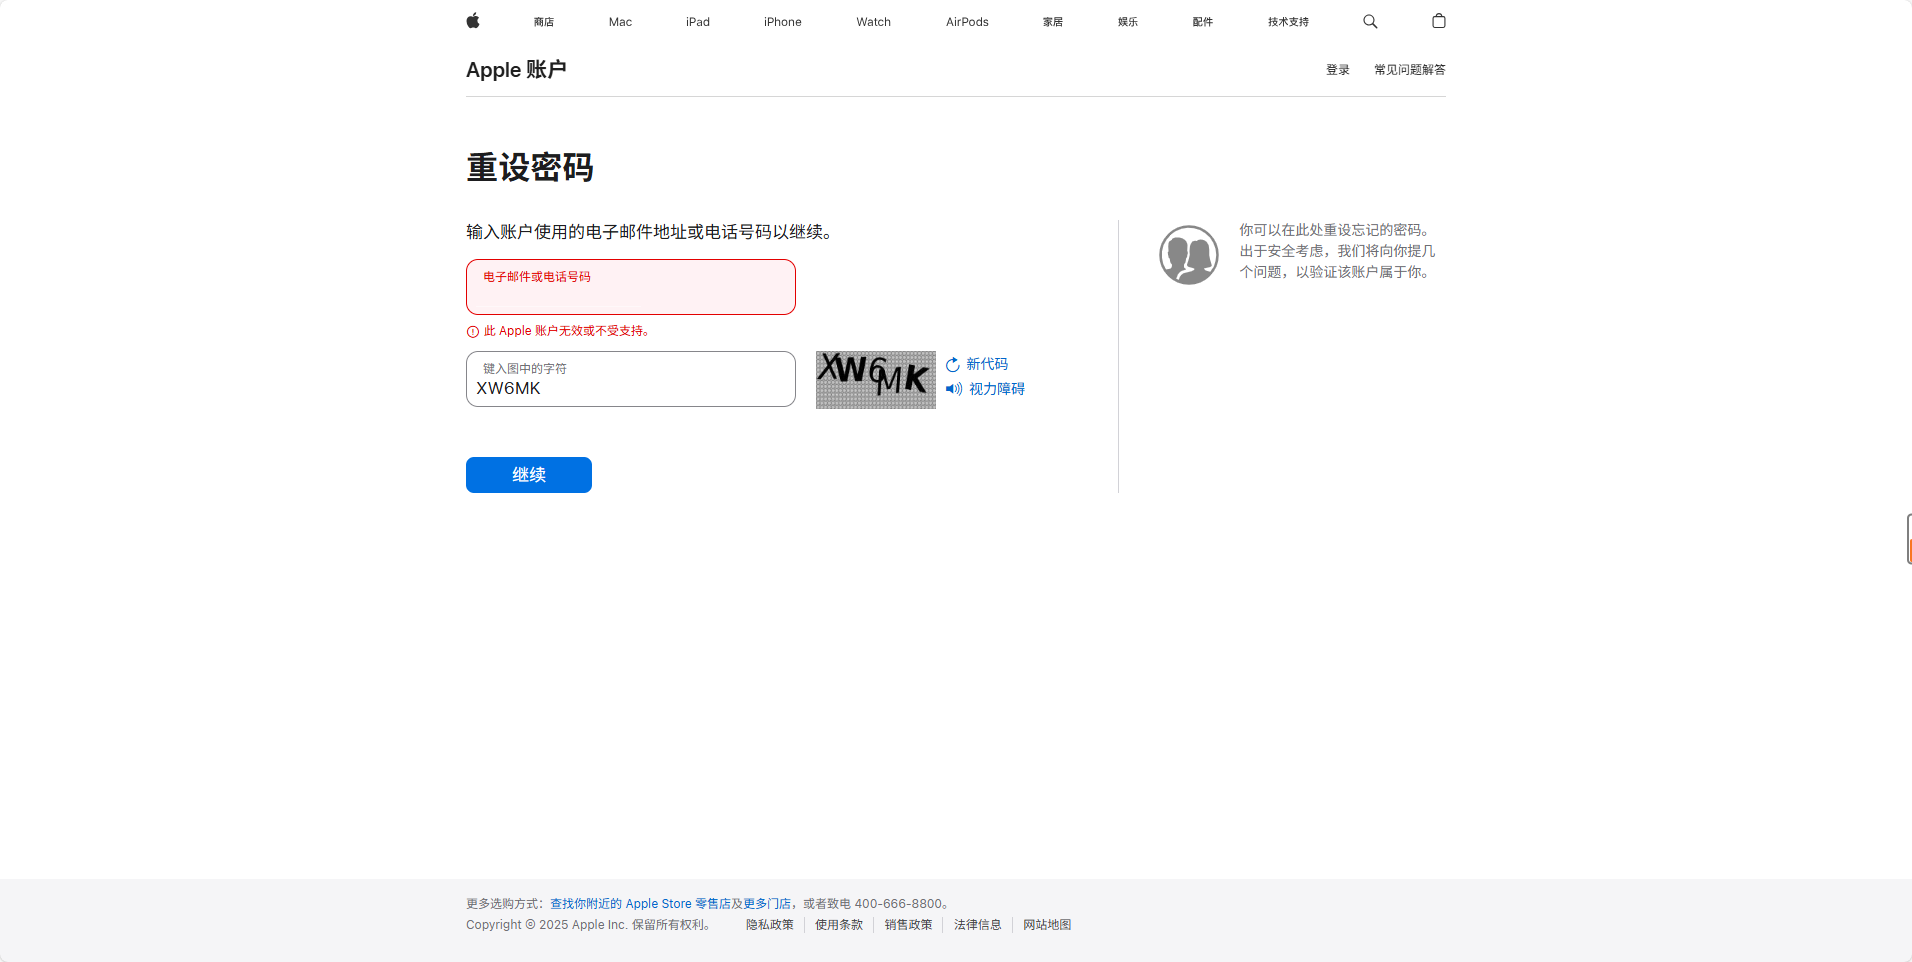Screen dimensions: 1912x962
Task: Open the 网站地图 footer link
Action: coord(1046,925)
